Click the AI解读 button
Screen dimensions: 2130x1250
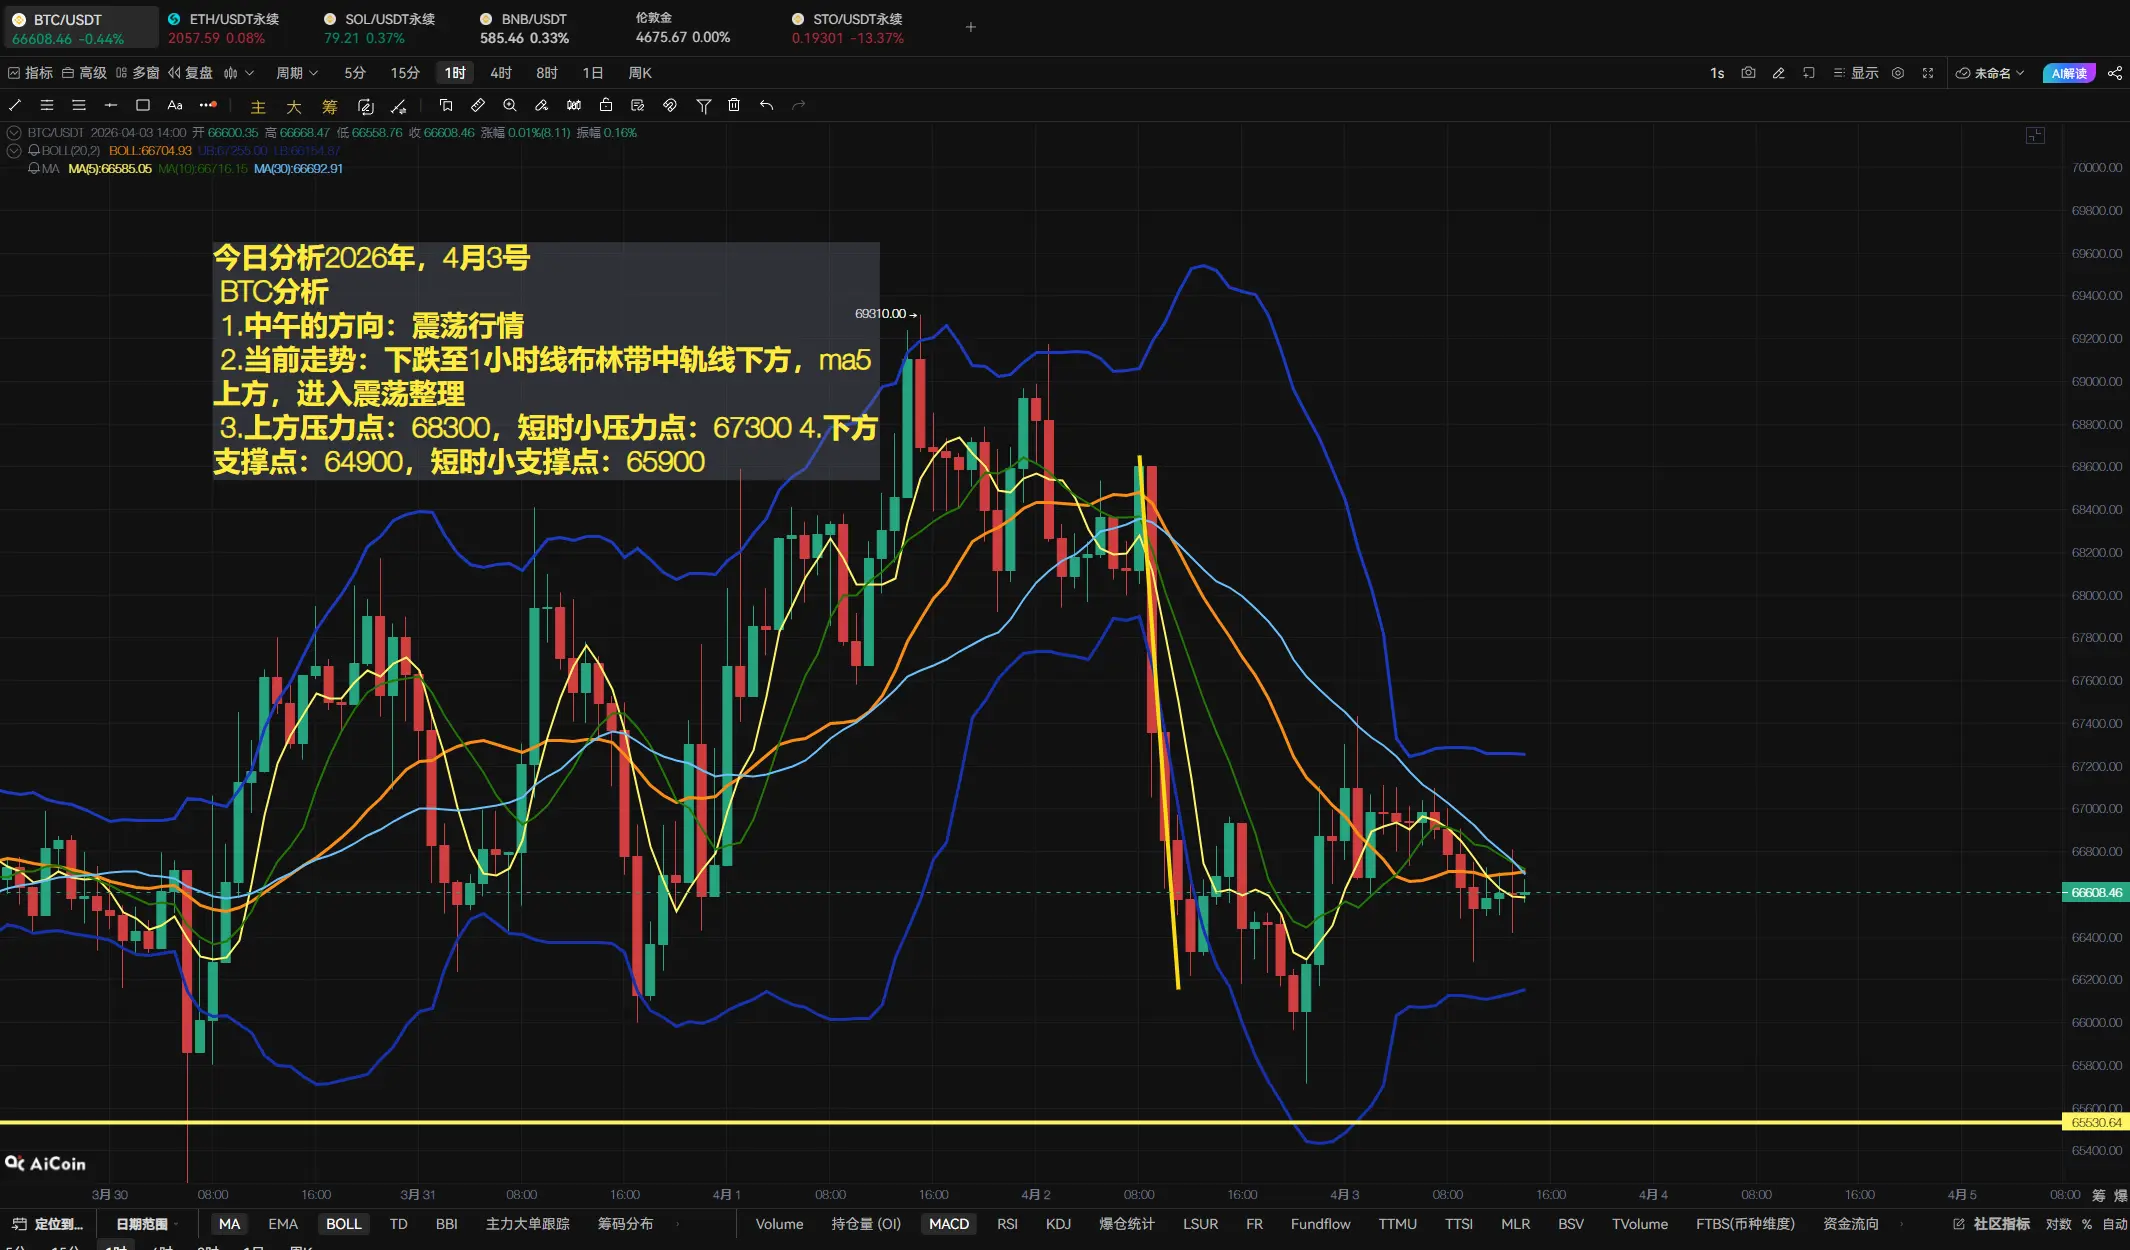2068,73
